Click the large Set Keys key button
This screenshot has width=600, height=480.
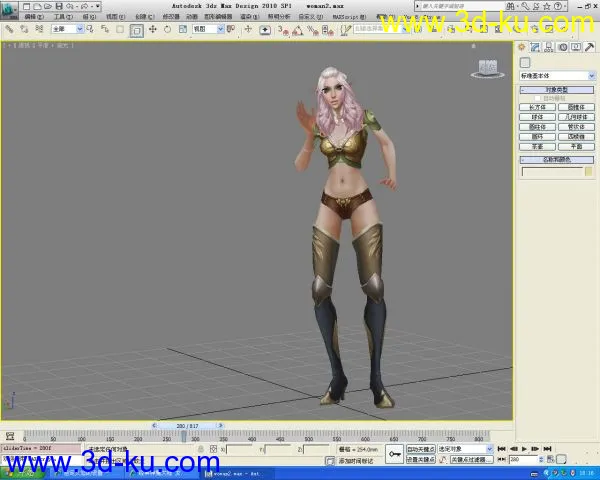tap(395, 454)
